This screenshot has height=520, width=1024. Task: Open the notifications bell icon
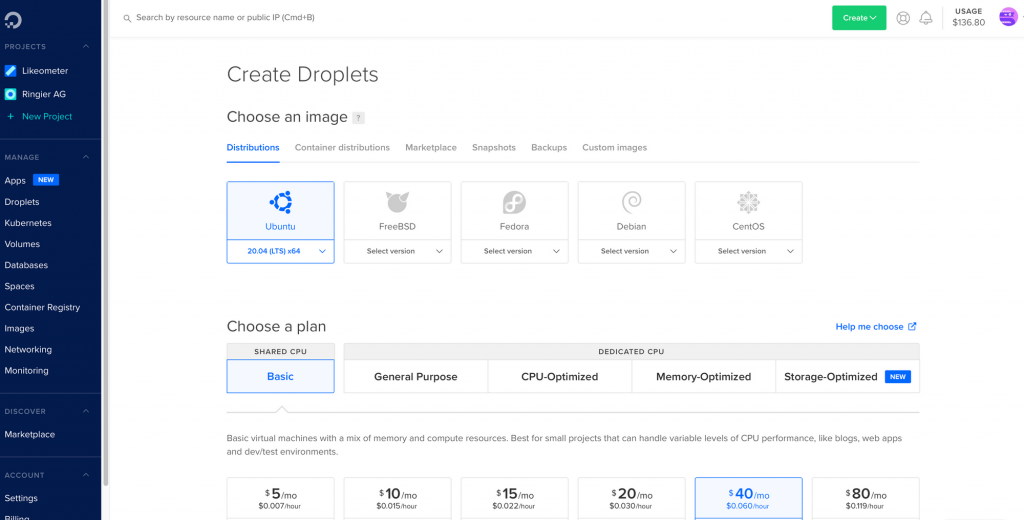(x=925, y=18)
